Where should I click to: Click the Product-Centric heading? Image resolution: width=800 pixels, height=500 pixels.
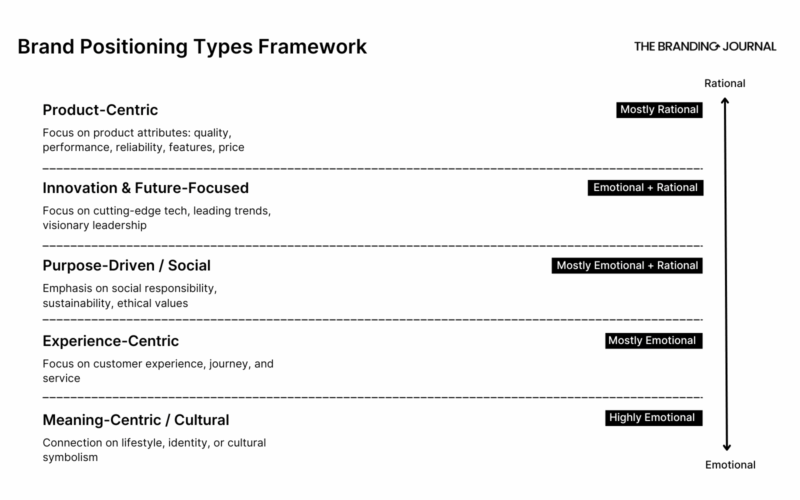[100, 110]
